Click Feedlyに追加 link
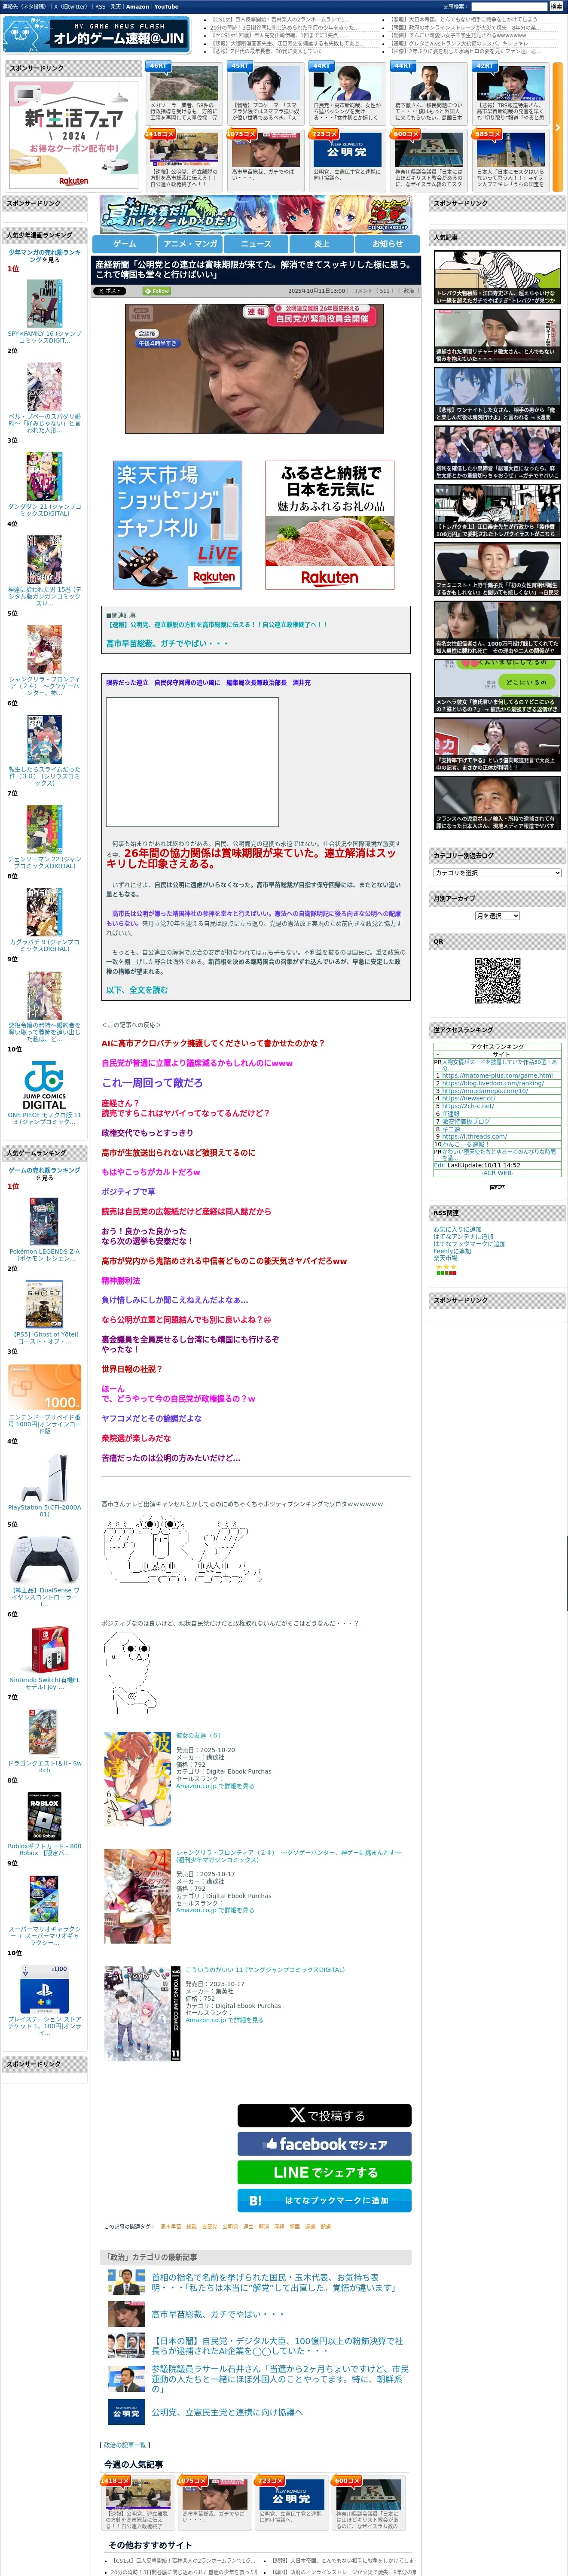 click(452, 1251)
